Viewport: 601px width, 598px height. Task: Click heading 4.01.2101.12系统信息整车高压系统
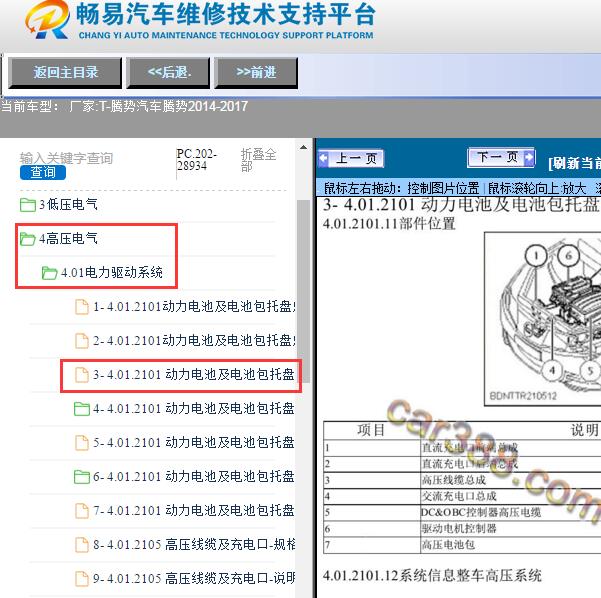click(432, 575)
